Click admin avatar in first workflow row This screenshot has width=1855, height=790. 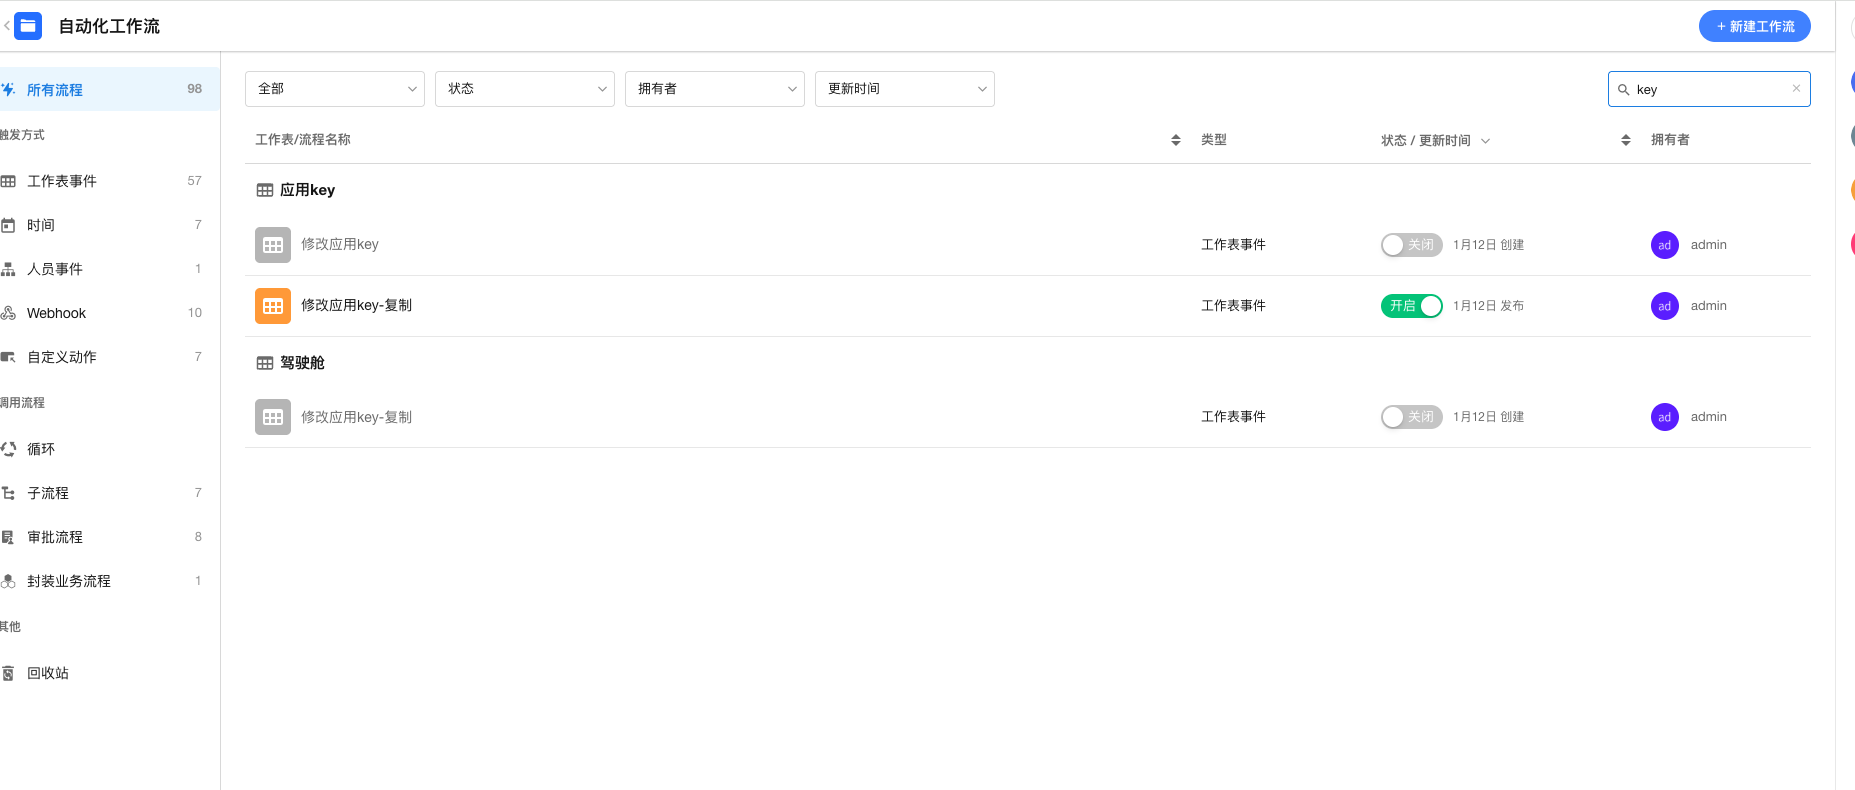[1664, 245]
